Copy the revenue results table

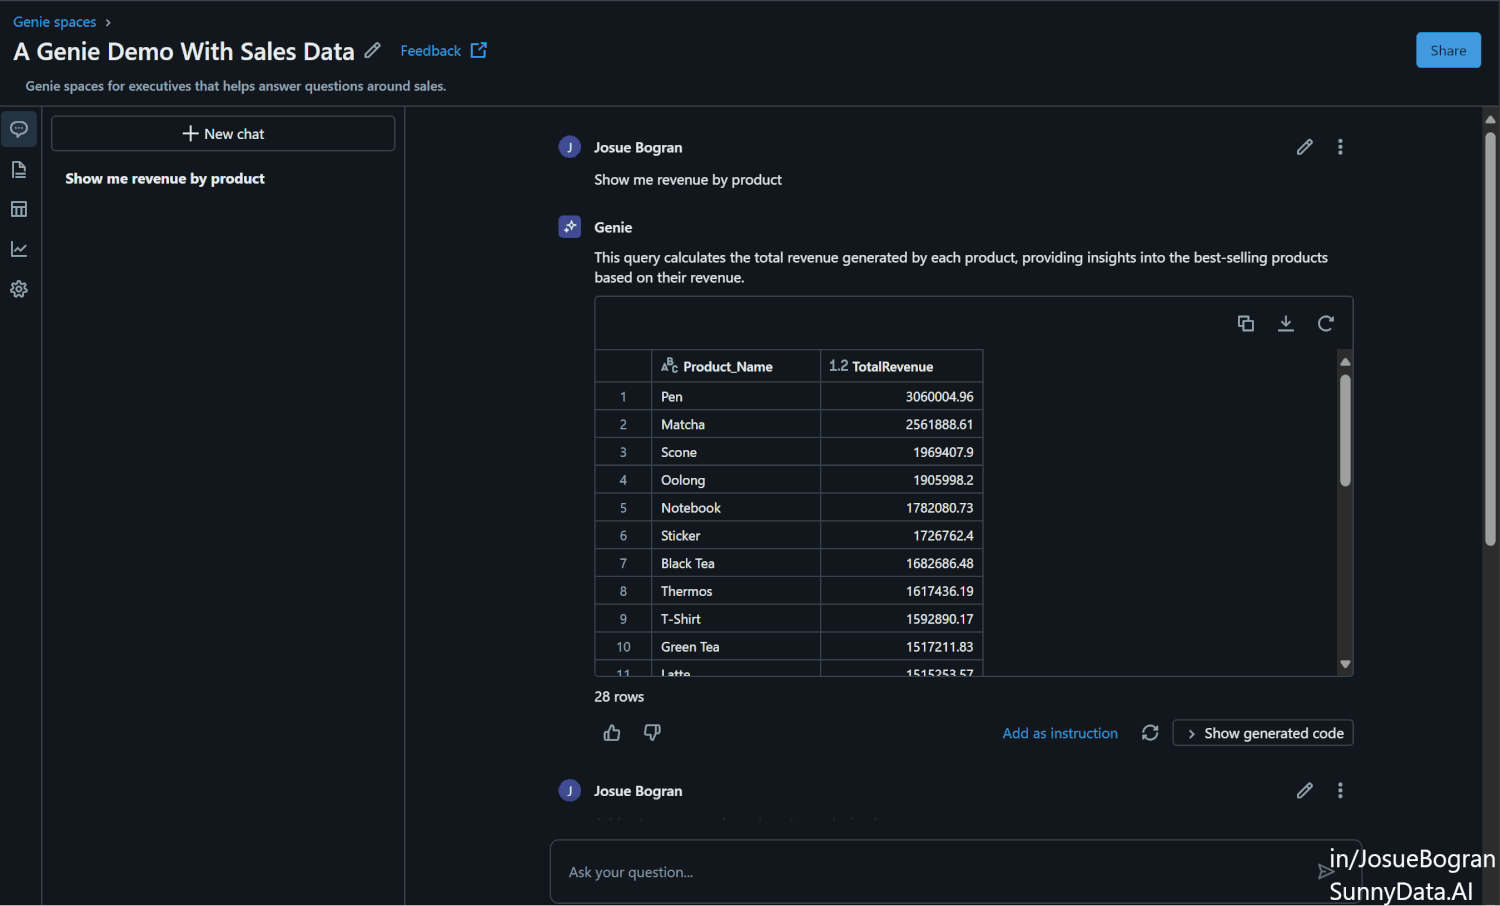pyautogui.click(x=1245, y=323)
